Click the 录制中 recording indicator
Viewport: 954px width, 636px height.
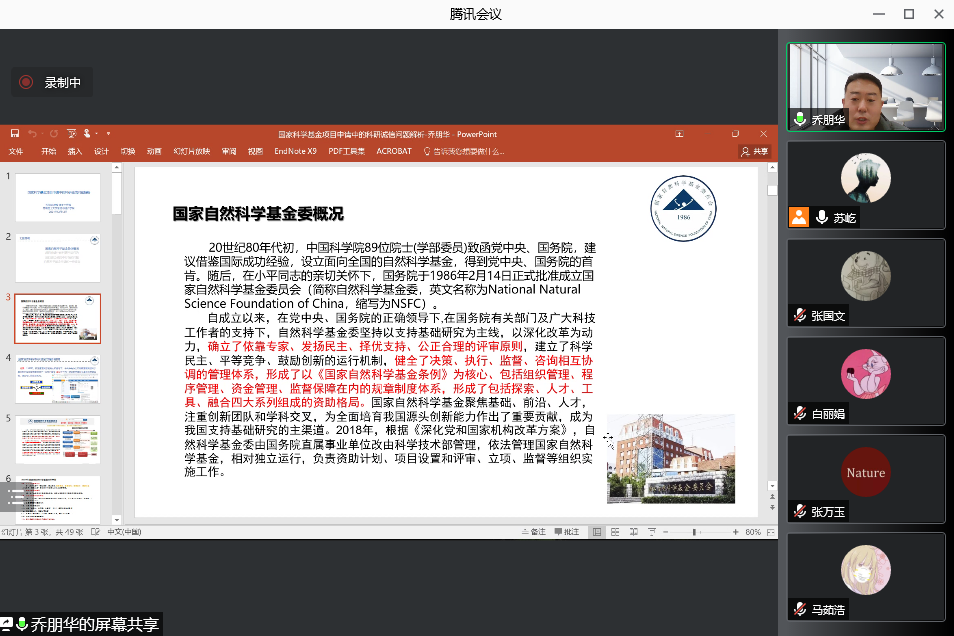click(52, 83)
